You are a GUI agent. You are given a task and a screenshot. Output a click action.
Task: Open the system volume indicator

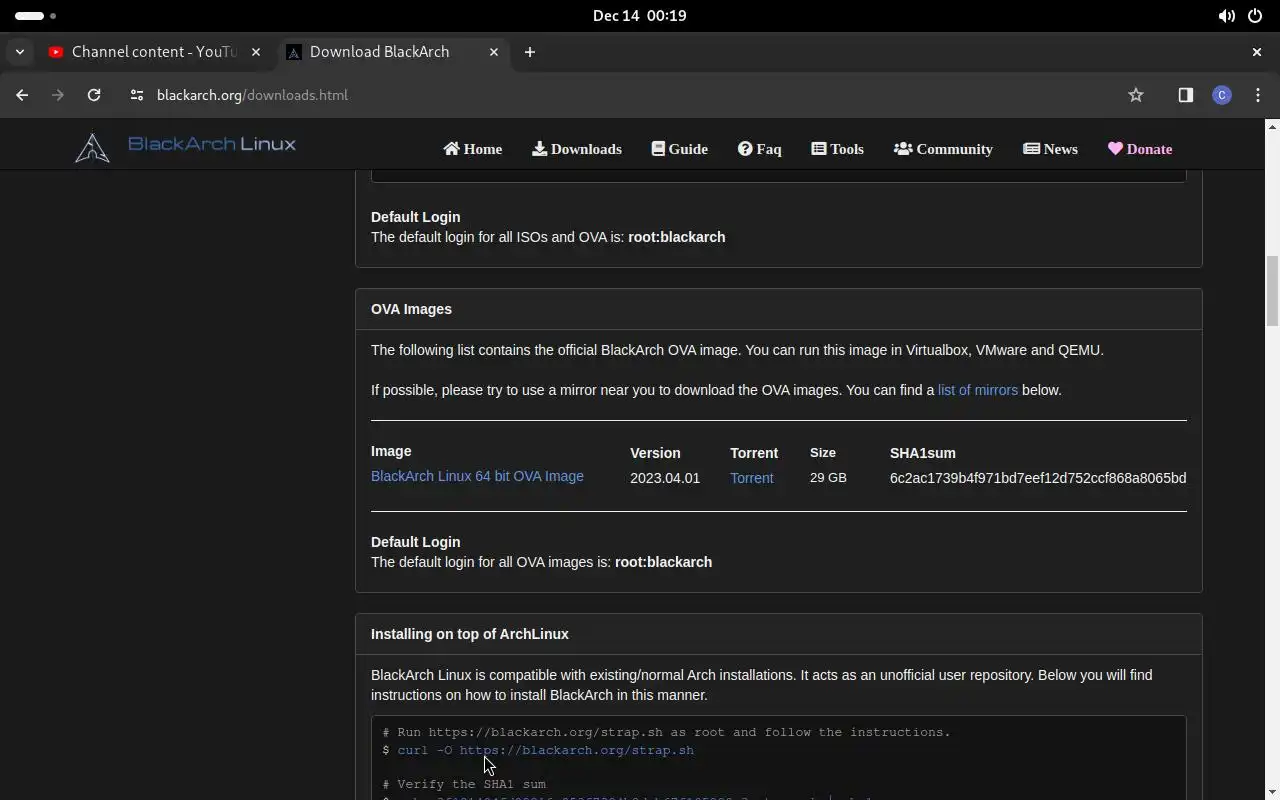(1226, 16)
